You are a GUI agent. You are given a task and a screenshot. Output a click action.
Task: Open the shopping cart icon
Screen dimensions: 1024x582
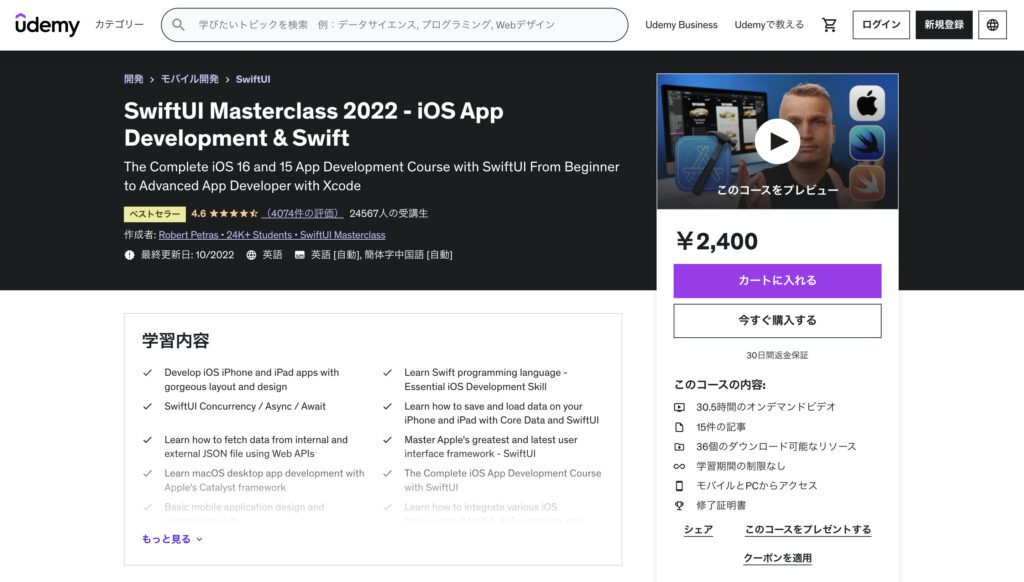829,25
